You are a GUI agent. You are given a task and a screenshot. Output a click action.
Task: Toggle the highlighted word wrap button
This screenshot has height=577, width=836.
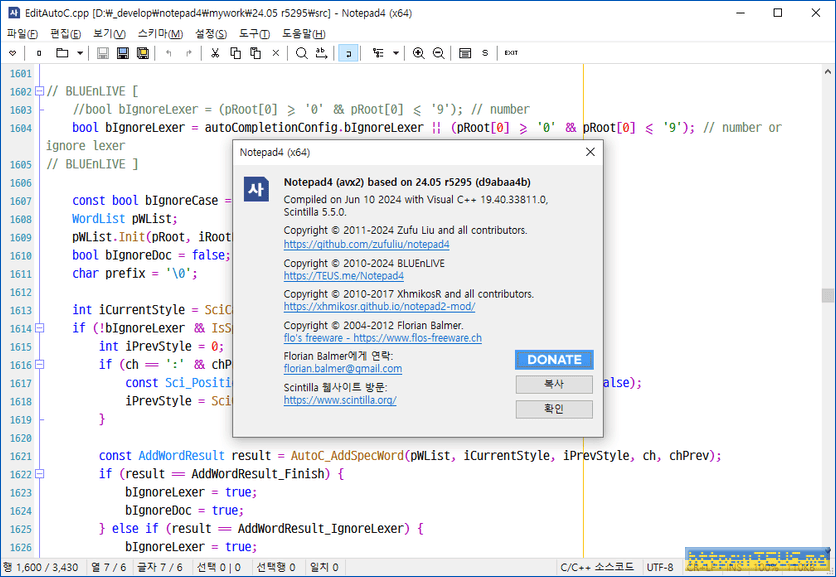pyautogui.click(x=350, y=53)
